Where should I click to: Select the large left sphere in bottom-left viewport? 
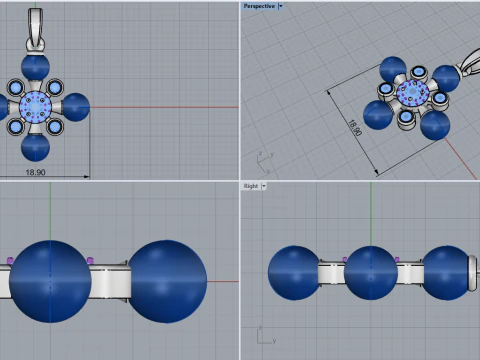click(50, 281)
